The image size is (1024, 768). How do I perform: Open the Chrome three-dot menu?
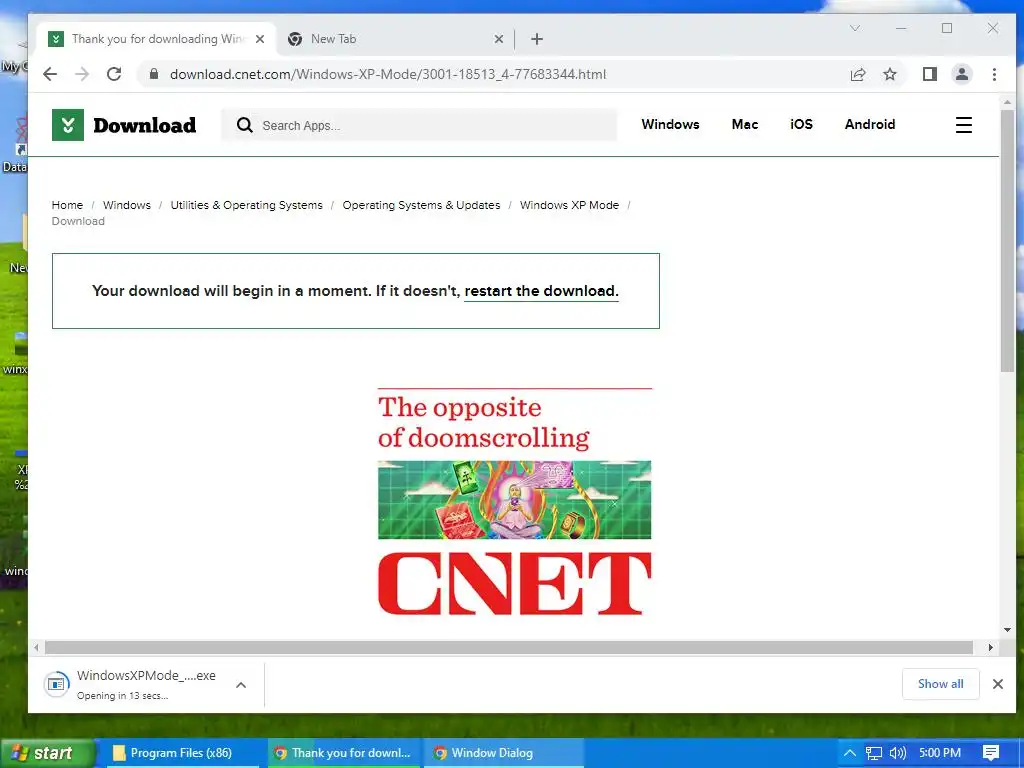click(994, 74)
